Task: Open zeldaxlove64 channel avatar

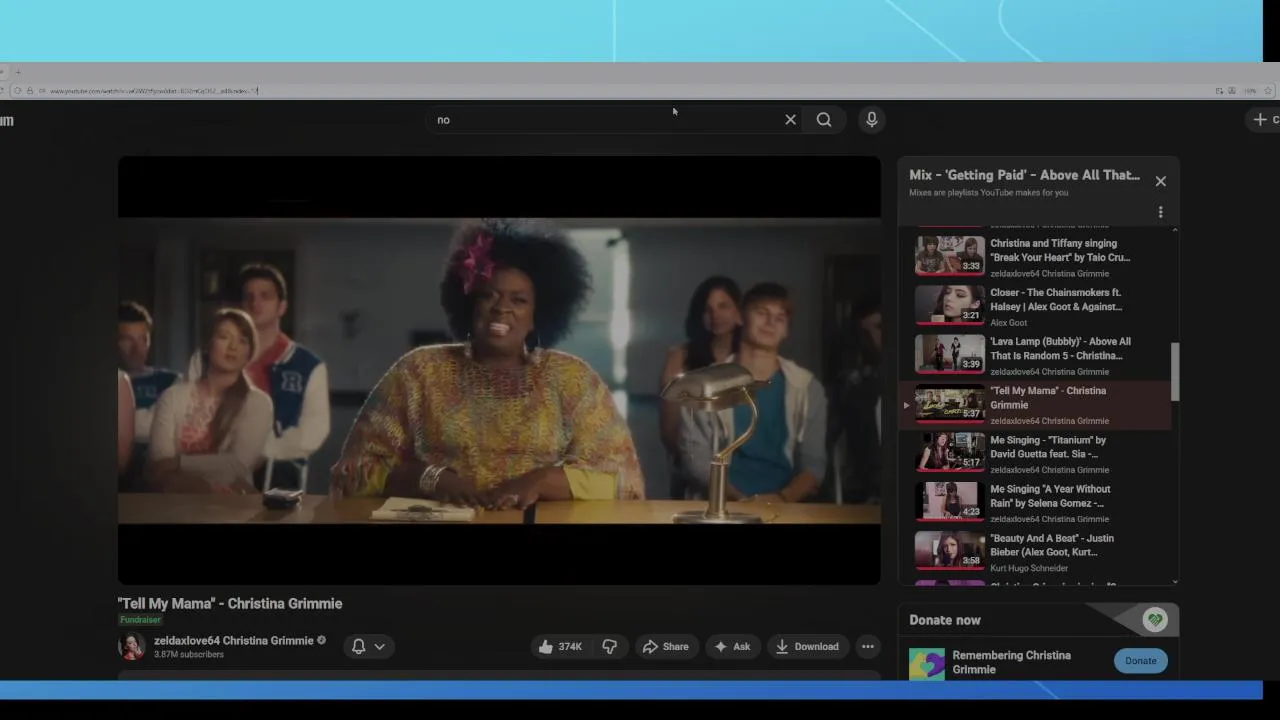Action: click(x=132, y=646)
